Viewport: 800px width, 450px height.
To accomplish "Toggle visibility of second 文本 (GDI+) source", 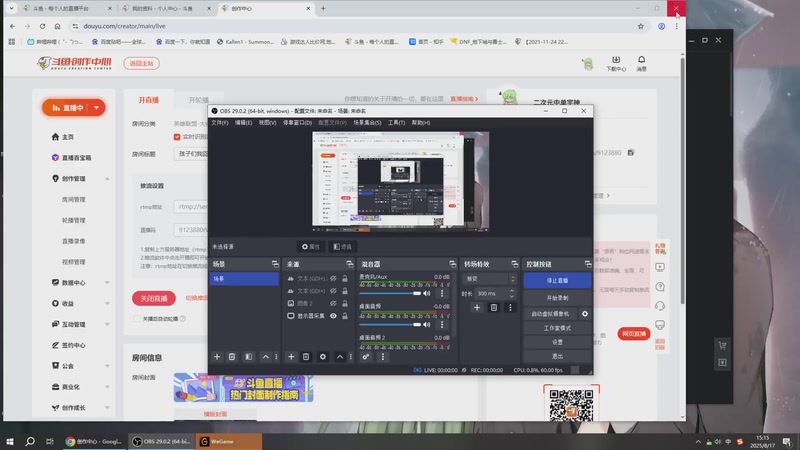I will pos(333,291).
